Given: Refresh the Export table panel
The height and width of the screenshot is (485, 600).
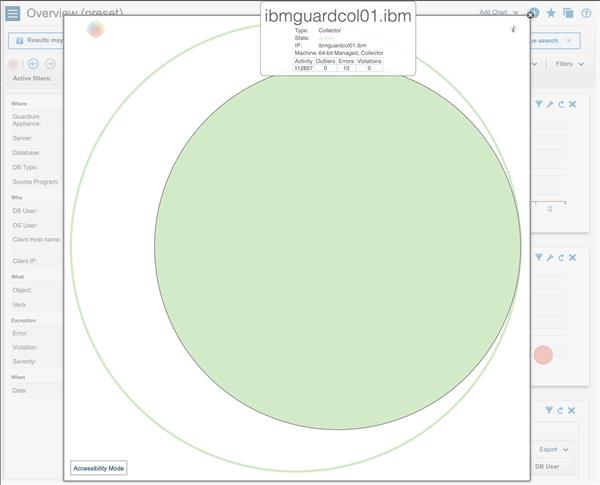Looking at the screenshot, I should 560,410.
